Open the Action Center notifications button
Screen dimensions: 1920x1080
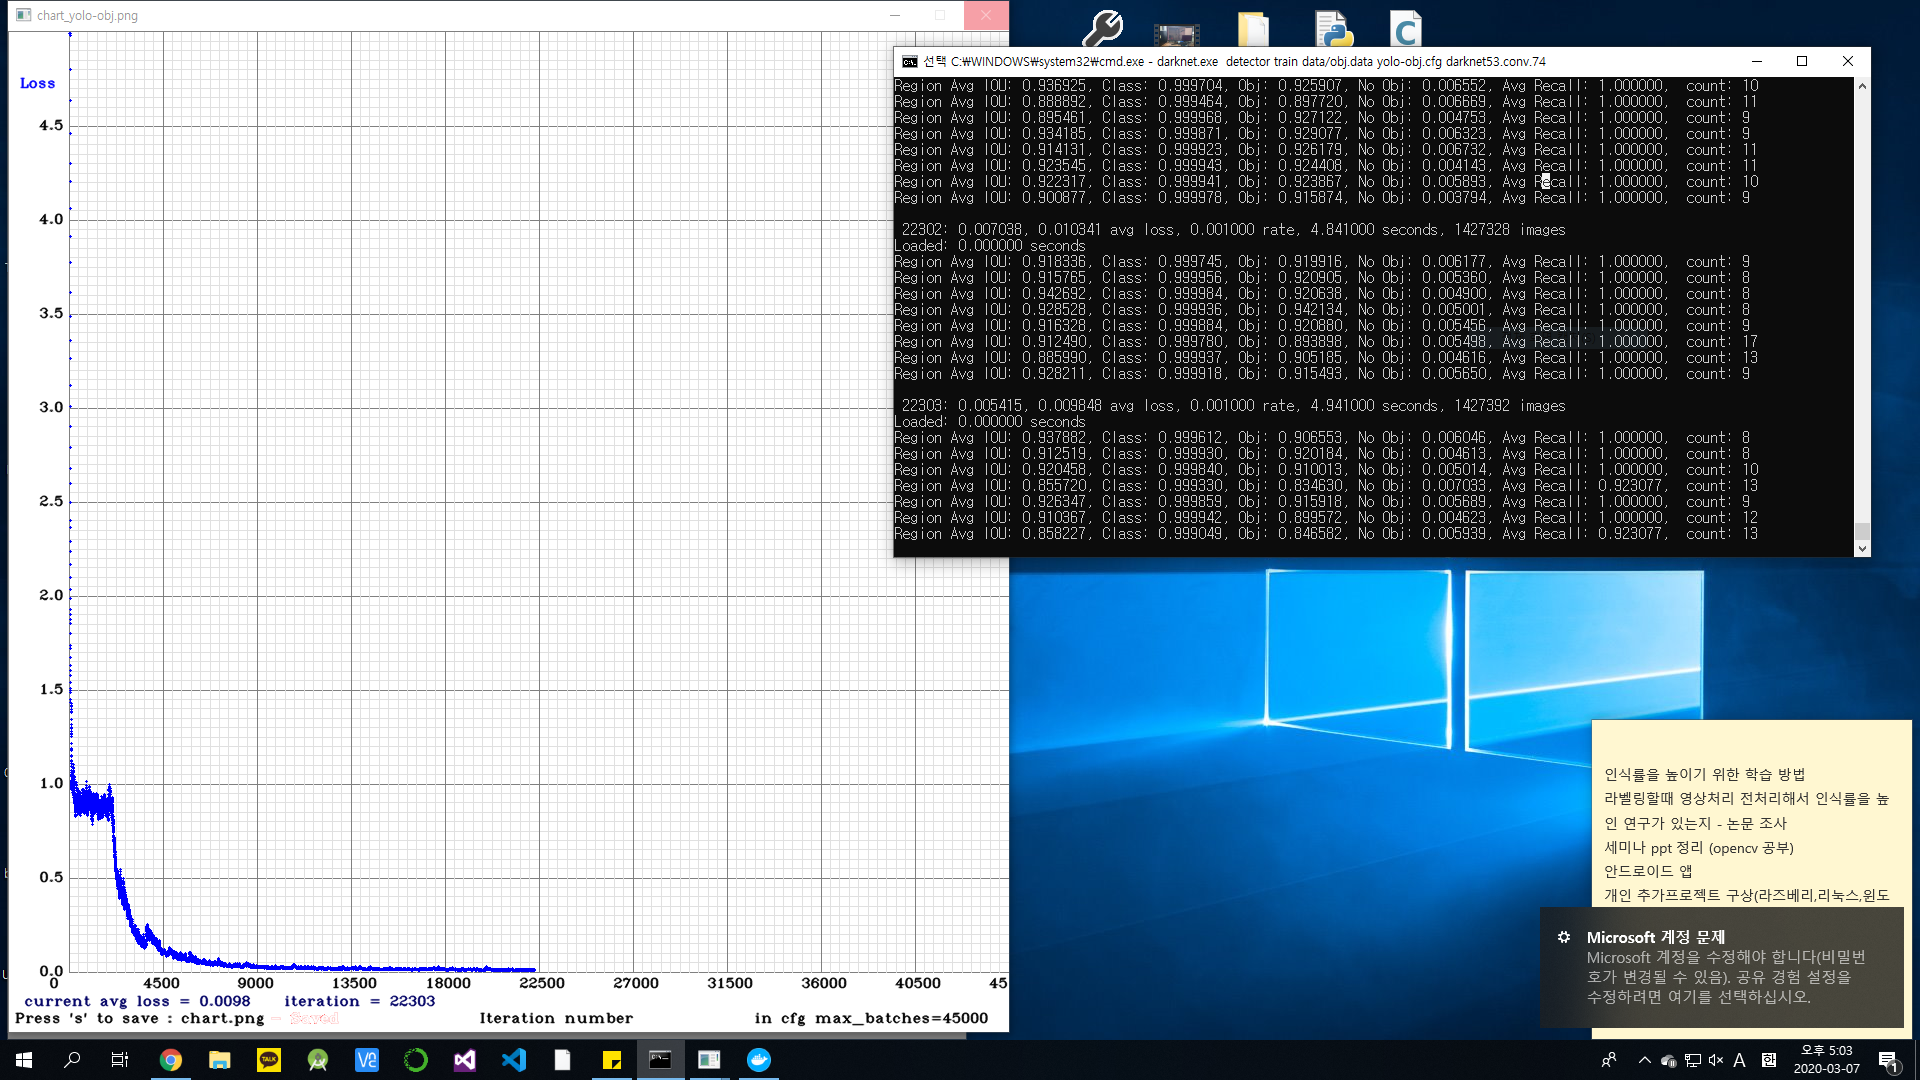[1888, 1060]
